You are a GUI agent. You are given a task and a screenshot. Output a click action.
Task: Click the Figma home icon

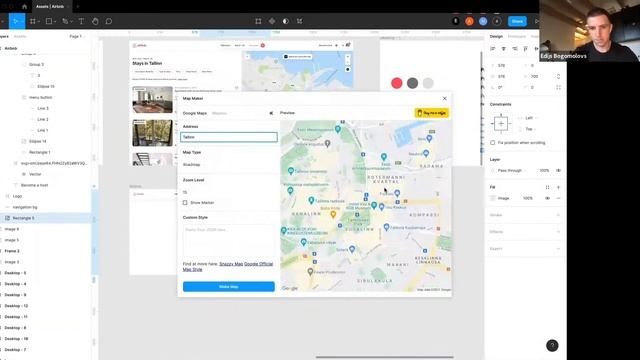click(24, 7)
